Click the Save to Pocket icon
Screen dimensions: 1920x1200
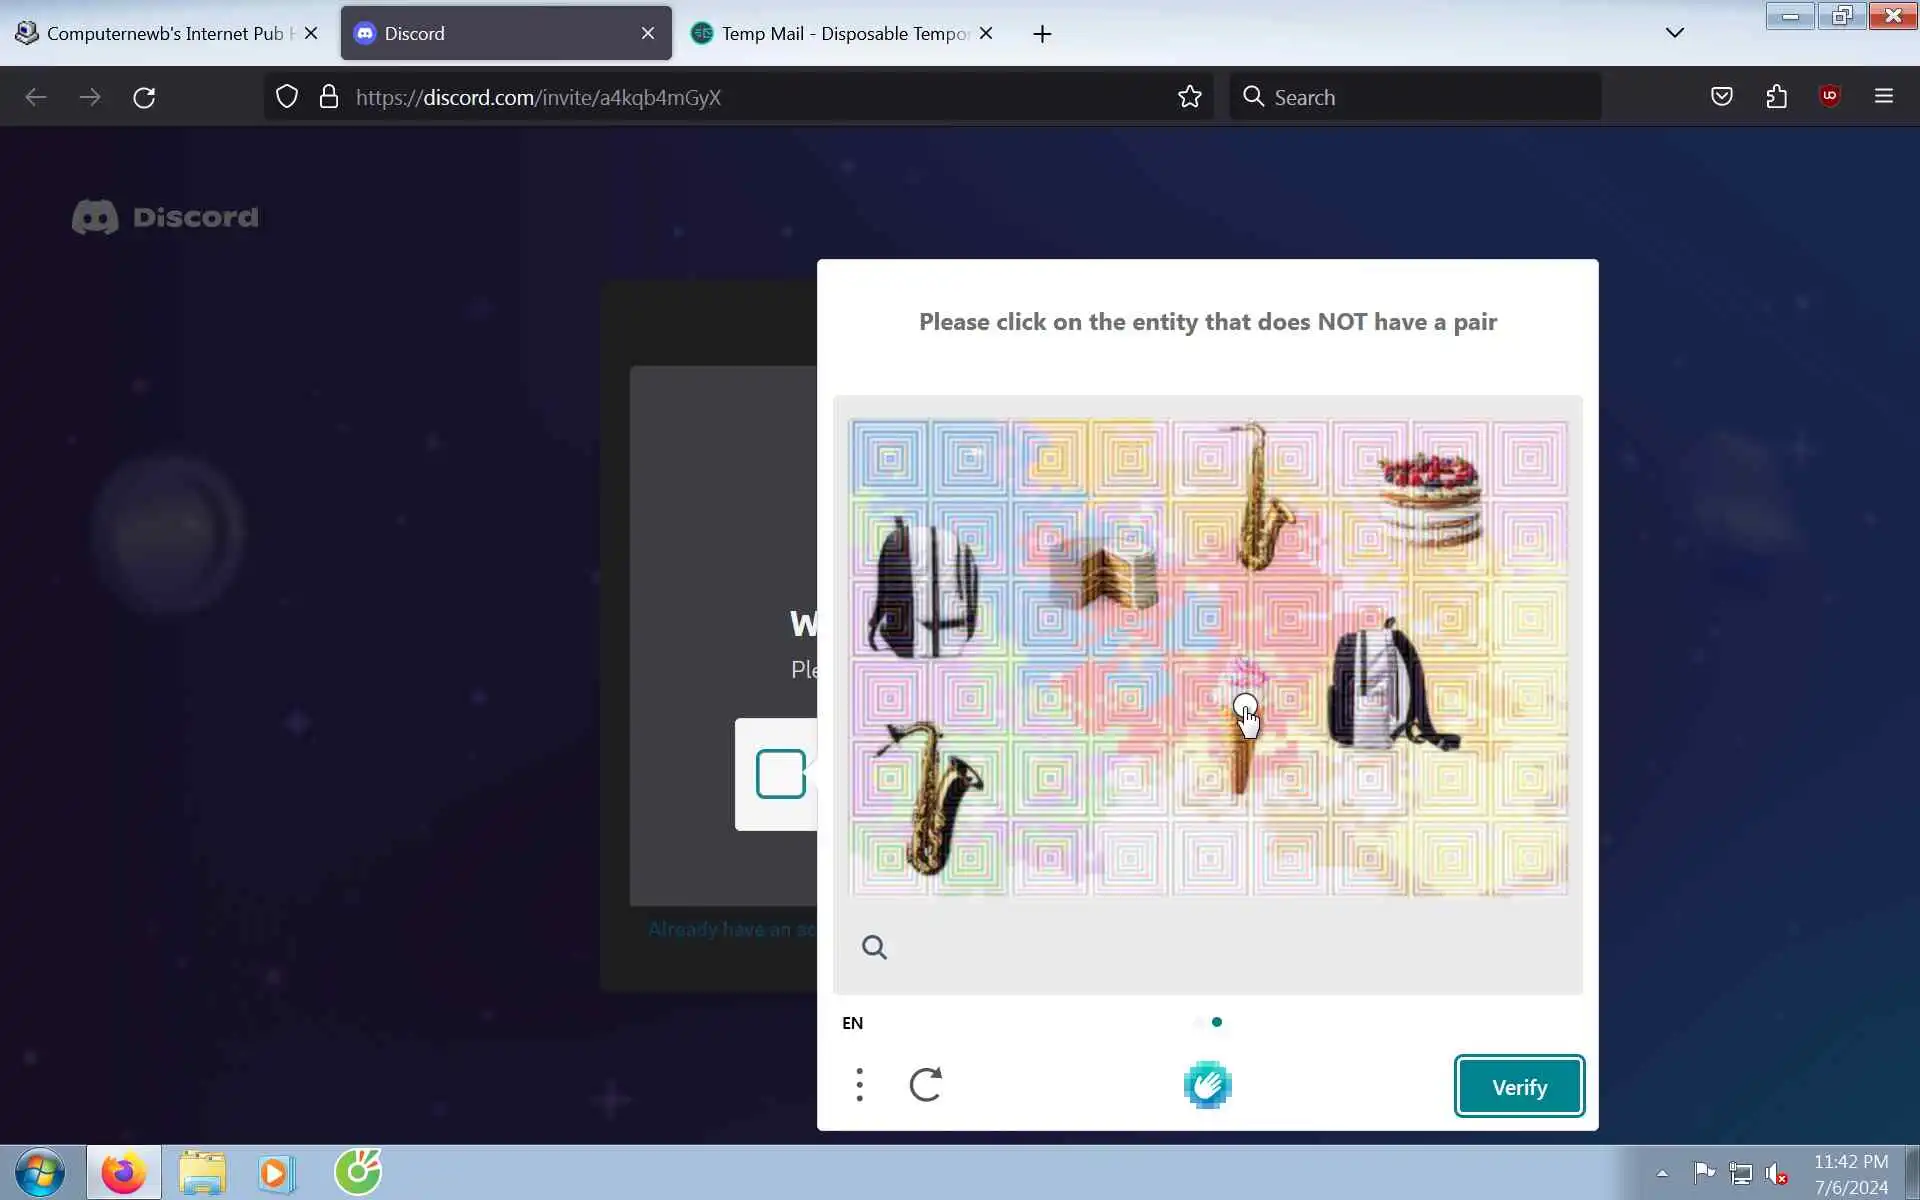1721,97
